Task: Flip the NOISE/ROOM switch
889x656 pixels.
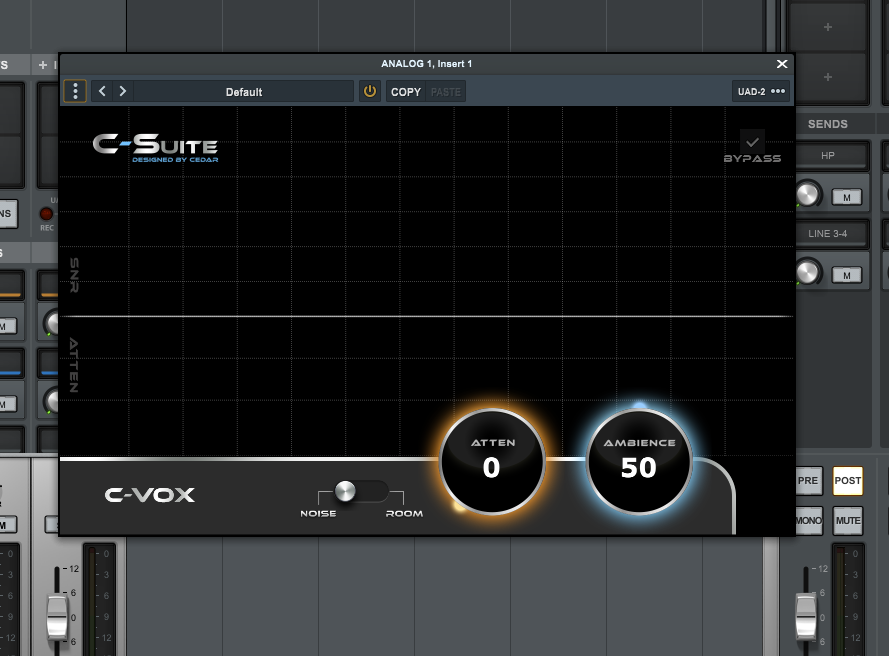Action: click(x=360, y=491)
